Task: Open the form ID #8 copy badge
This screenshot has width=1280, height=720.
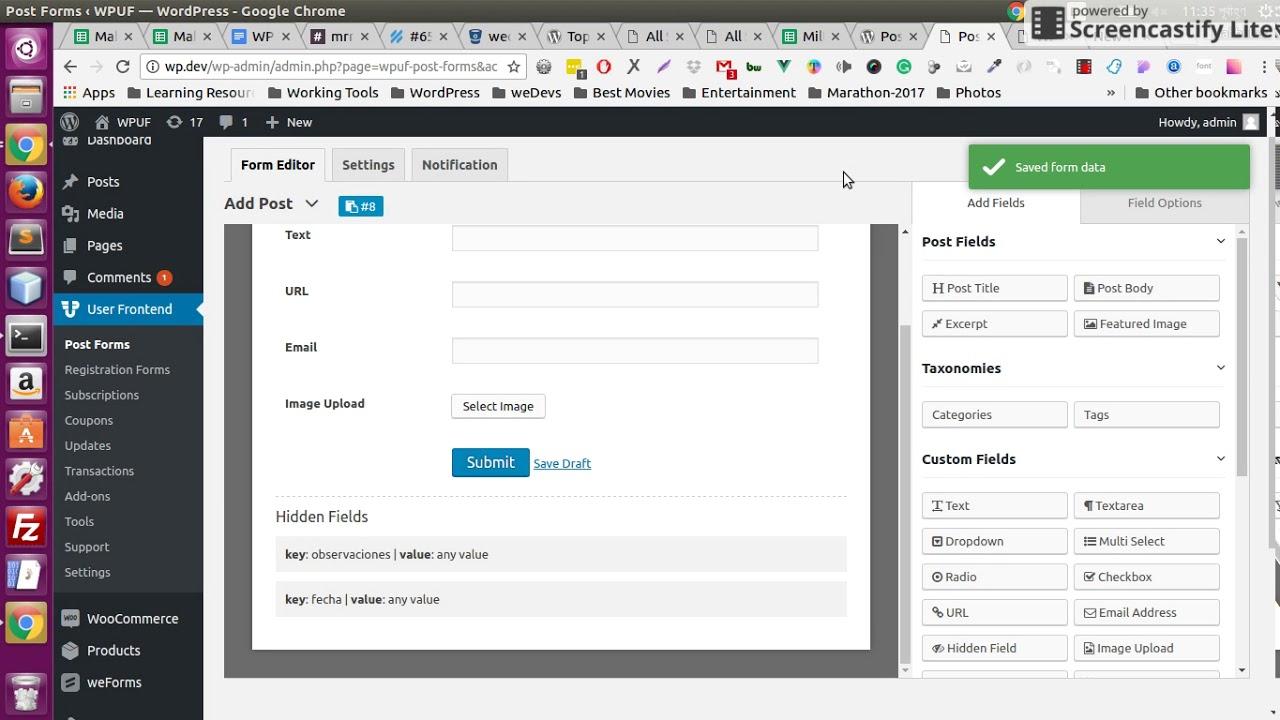Action: tap(360, 206)
